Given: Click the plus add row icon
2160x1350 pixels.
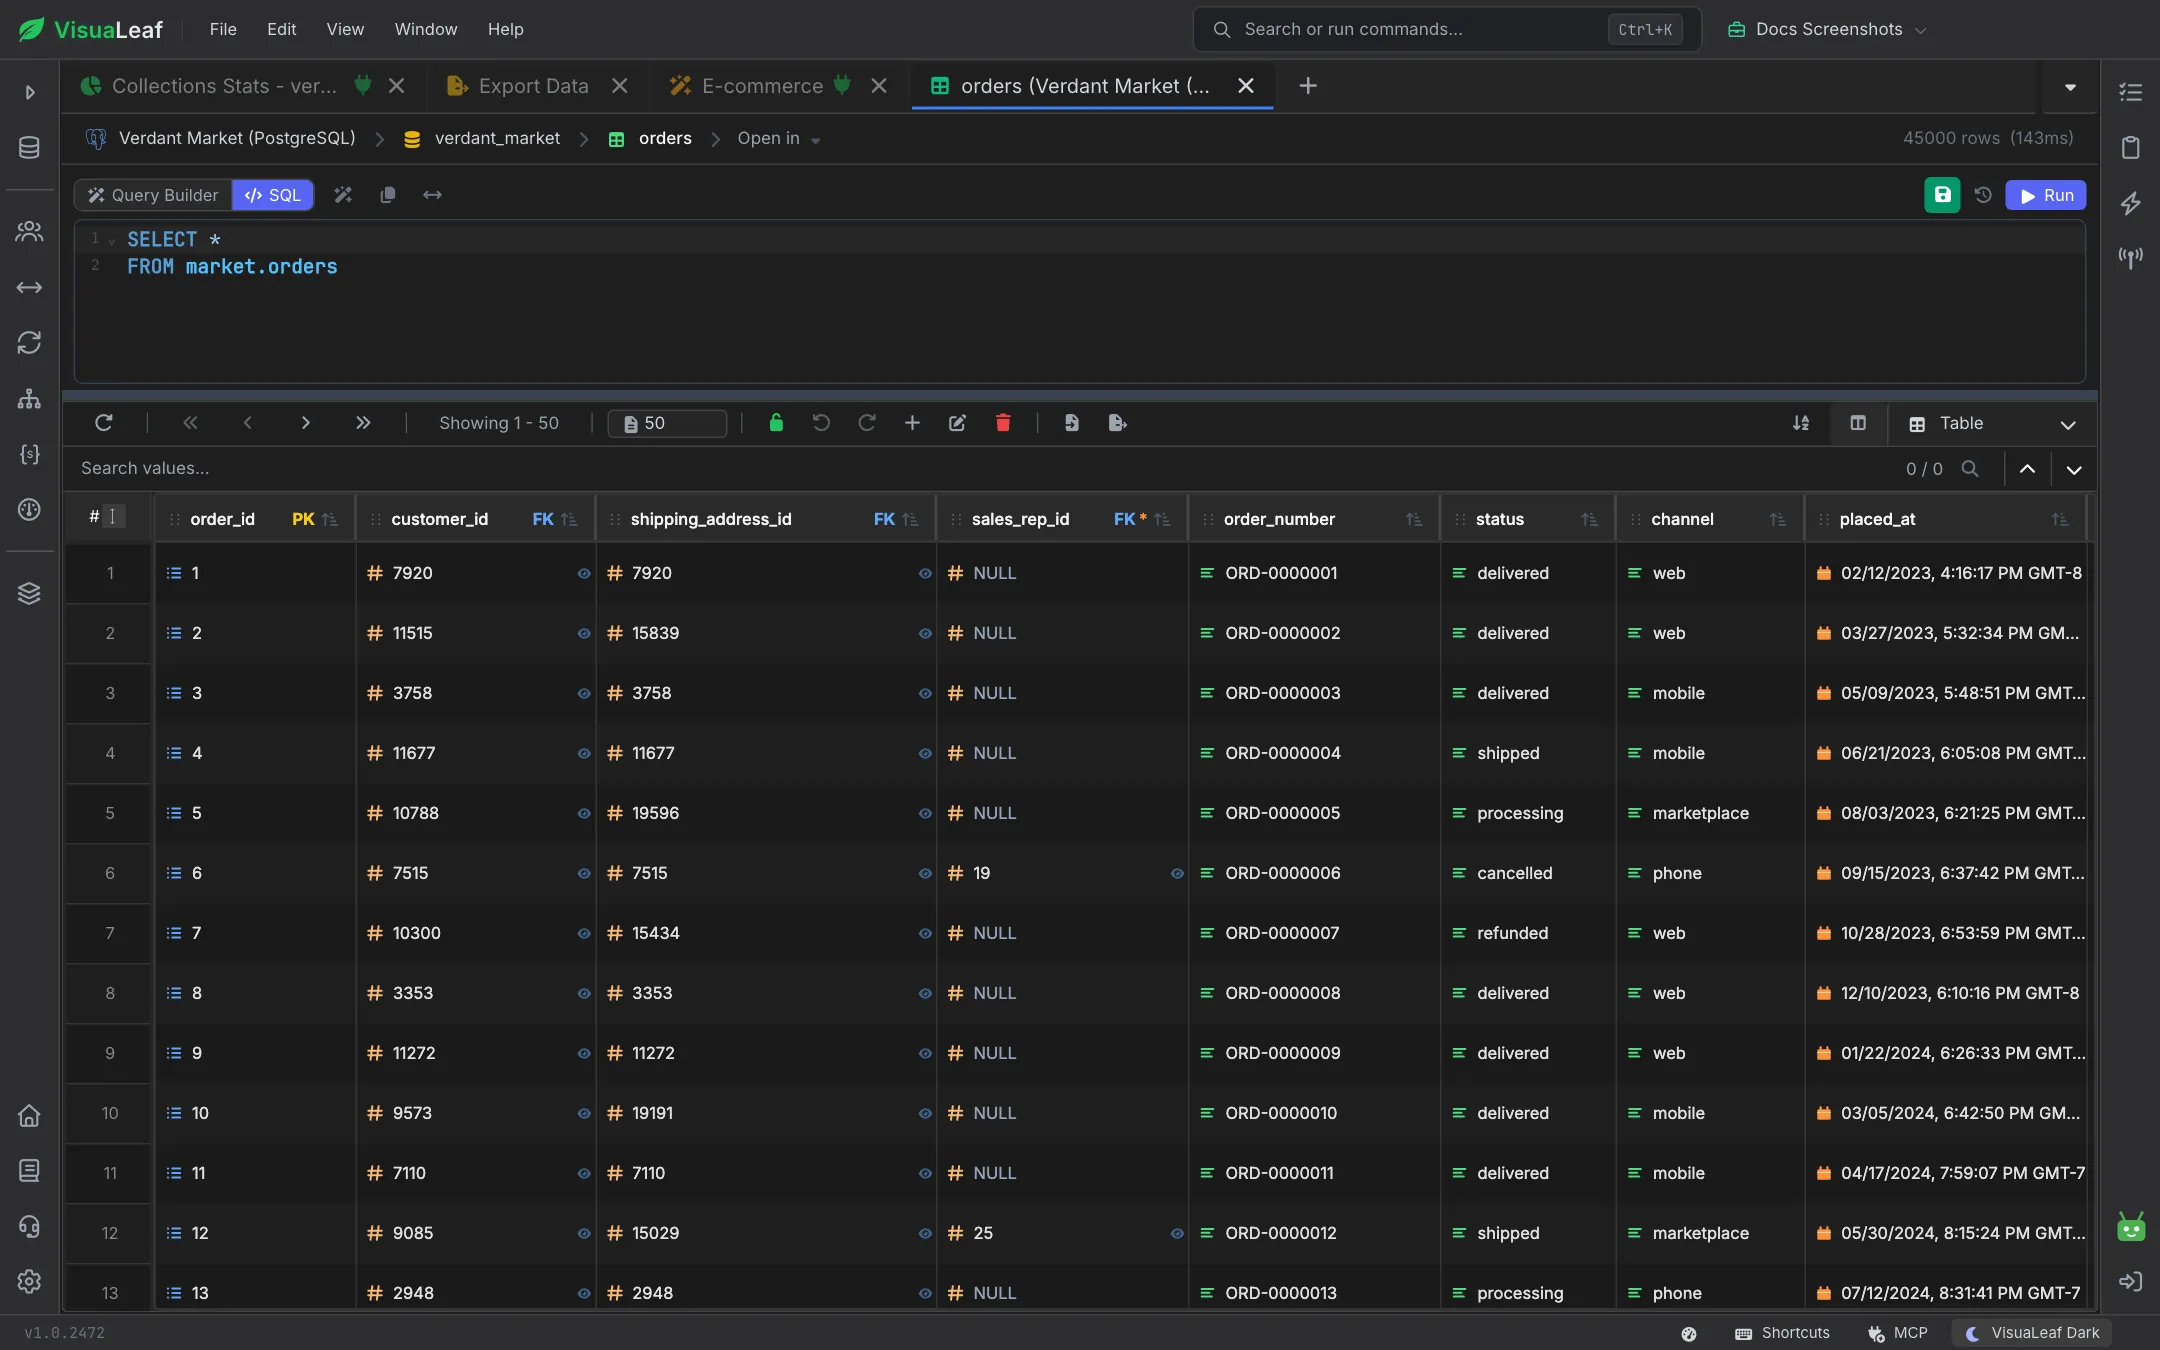Looking at the screenshot, I should [912, 423].
